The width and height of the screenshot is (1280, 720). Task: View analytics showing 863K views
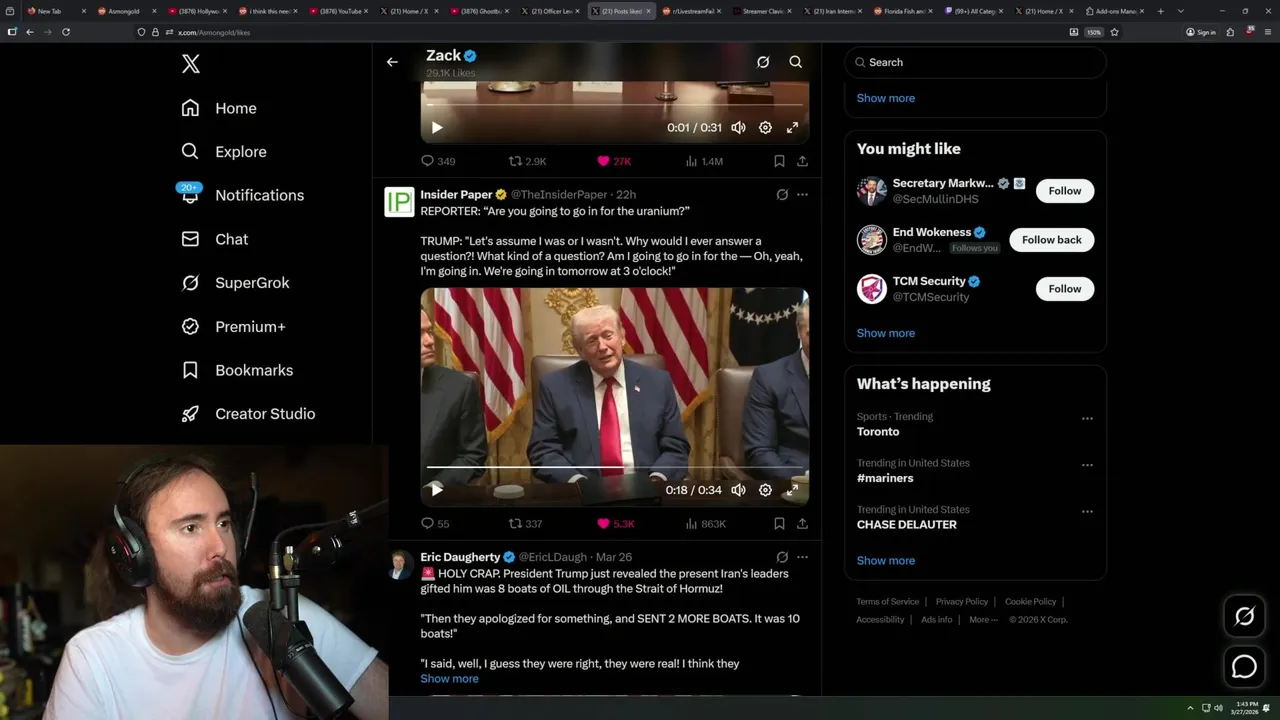[705, 523]
